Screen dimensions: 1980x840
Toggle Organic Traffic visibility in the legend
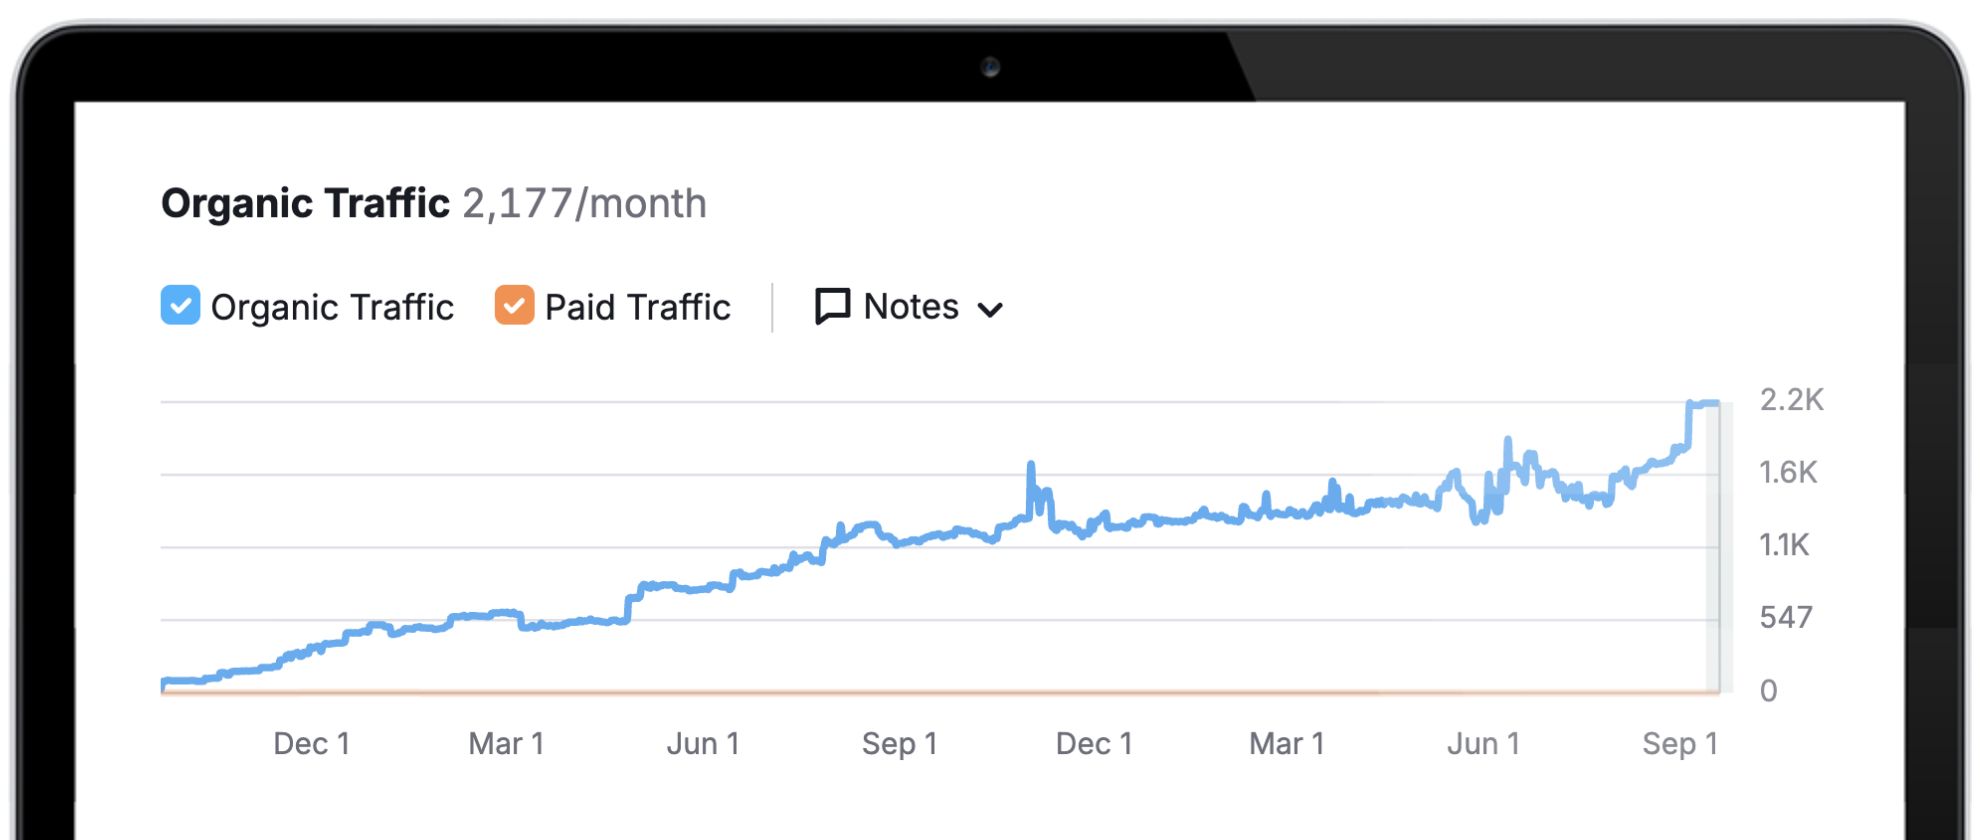tap(180, 306)
